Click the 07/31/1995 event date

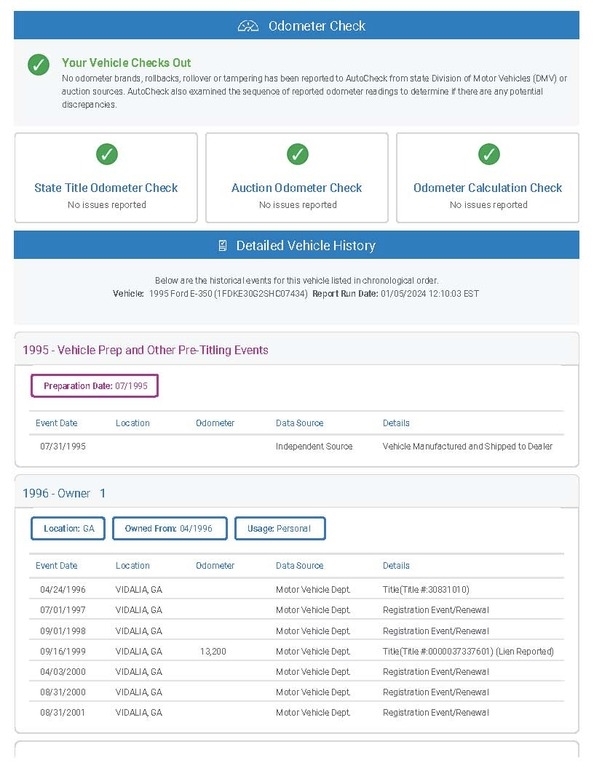(x=63, y=447)
